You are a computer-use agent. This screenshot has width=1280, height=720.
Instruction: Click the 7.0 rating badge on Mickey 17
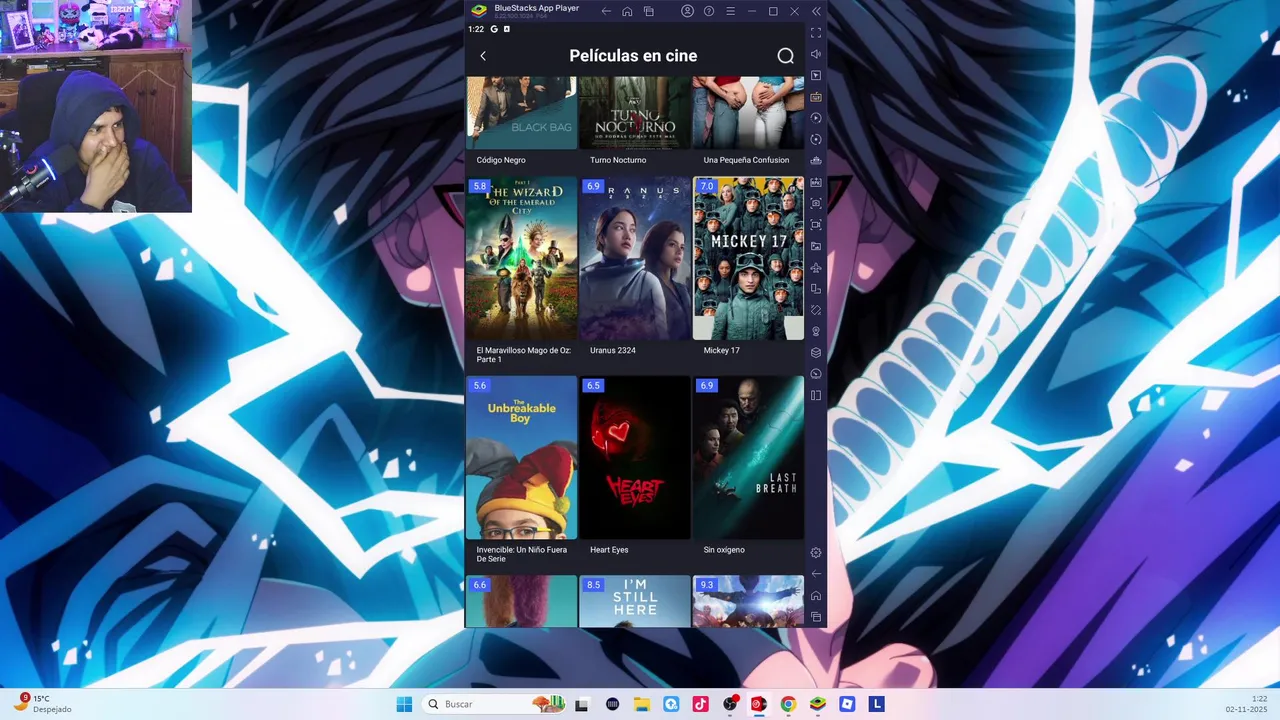pyautogui.click(x=706, y=186)
